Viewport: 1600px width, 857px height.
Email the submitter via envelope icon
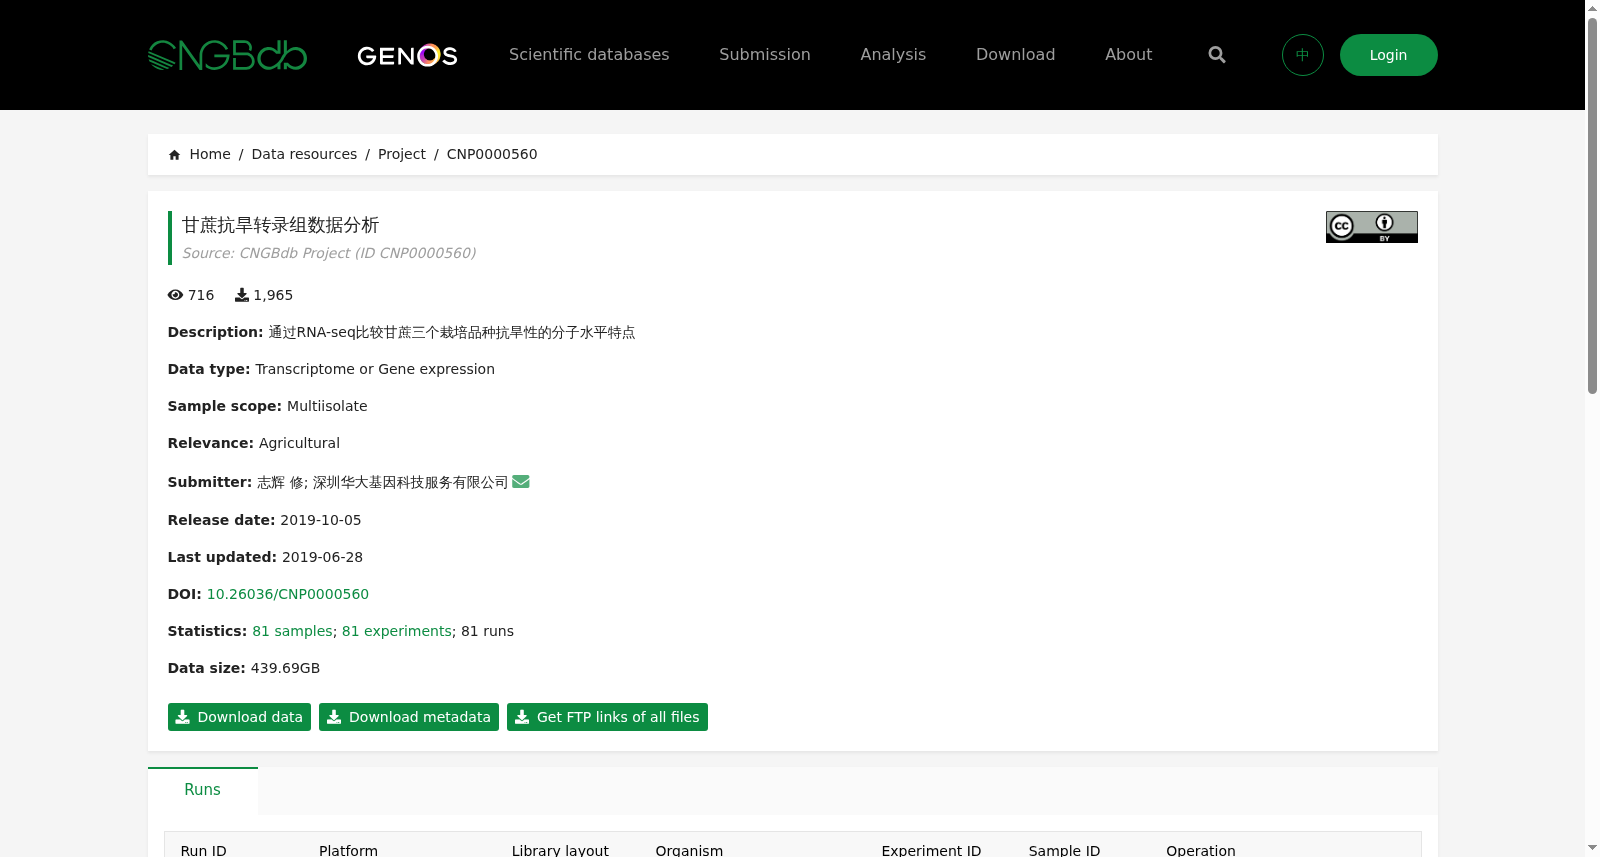[x=521, y=482]
